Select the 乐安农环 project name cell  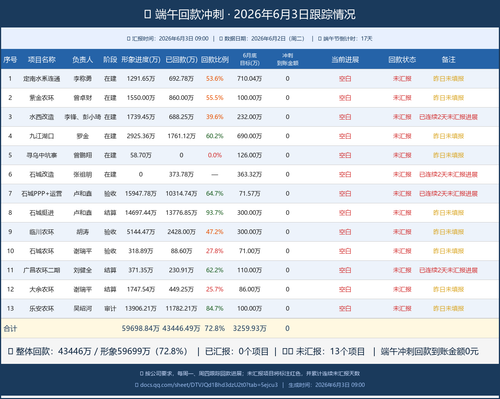point(42,309)
